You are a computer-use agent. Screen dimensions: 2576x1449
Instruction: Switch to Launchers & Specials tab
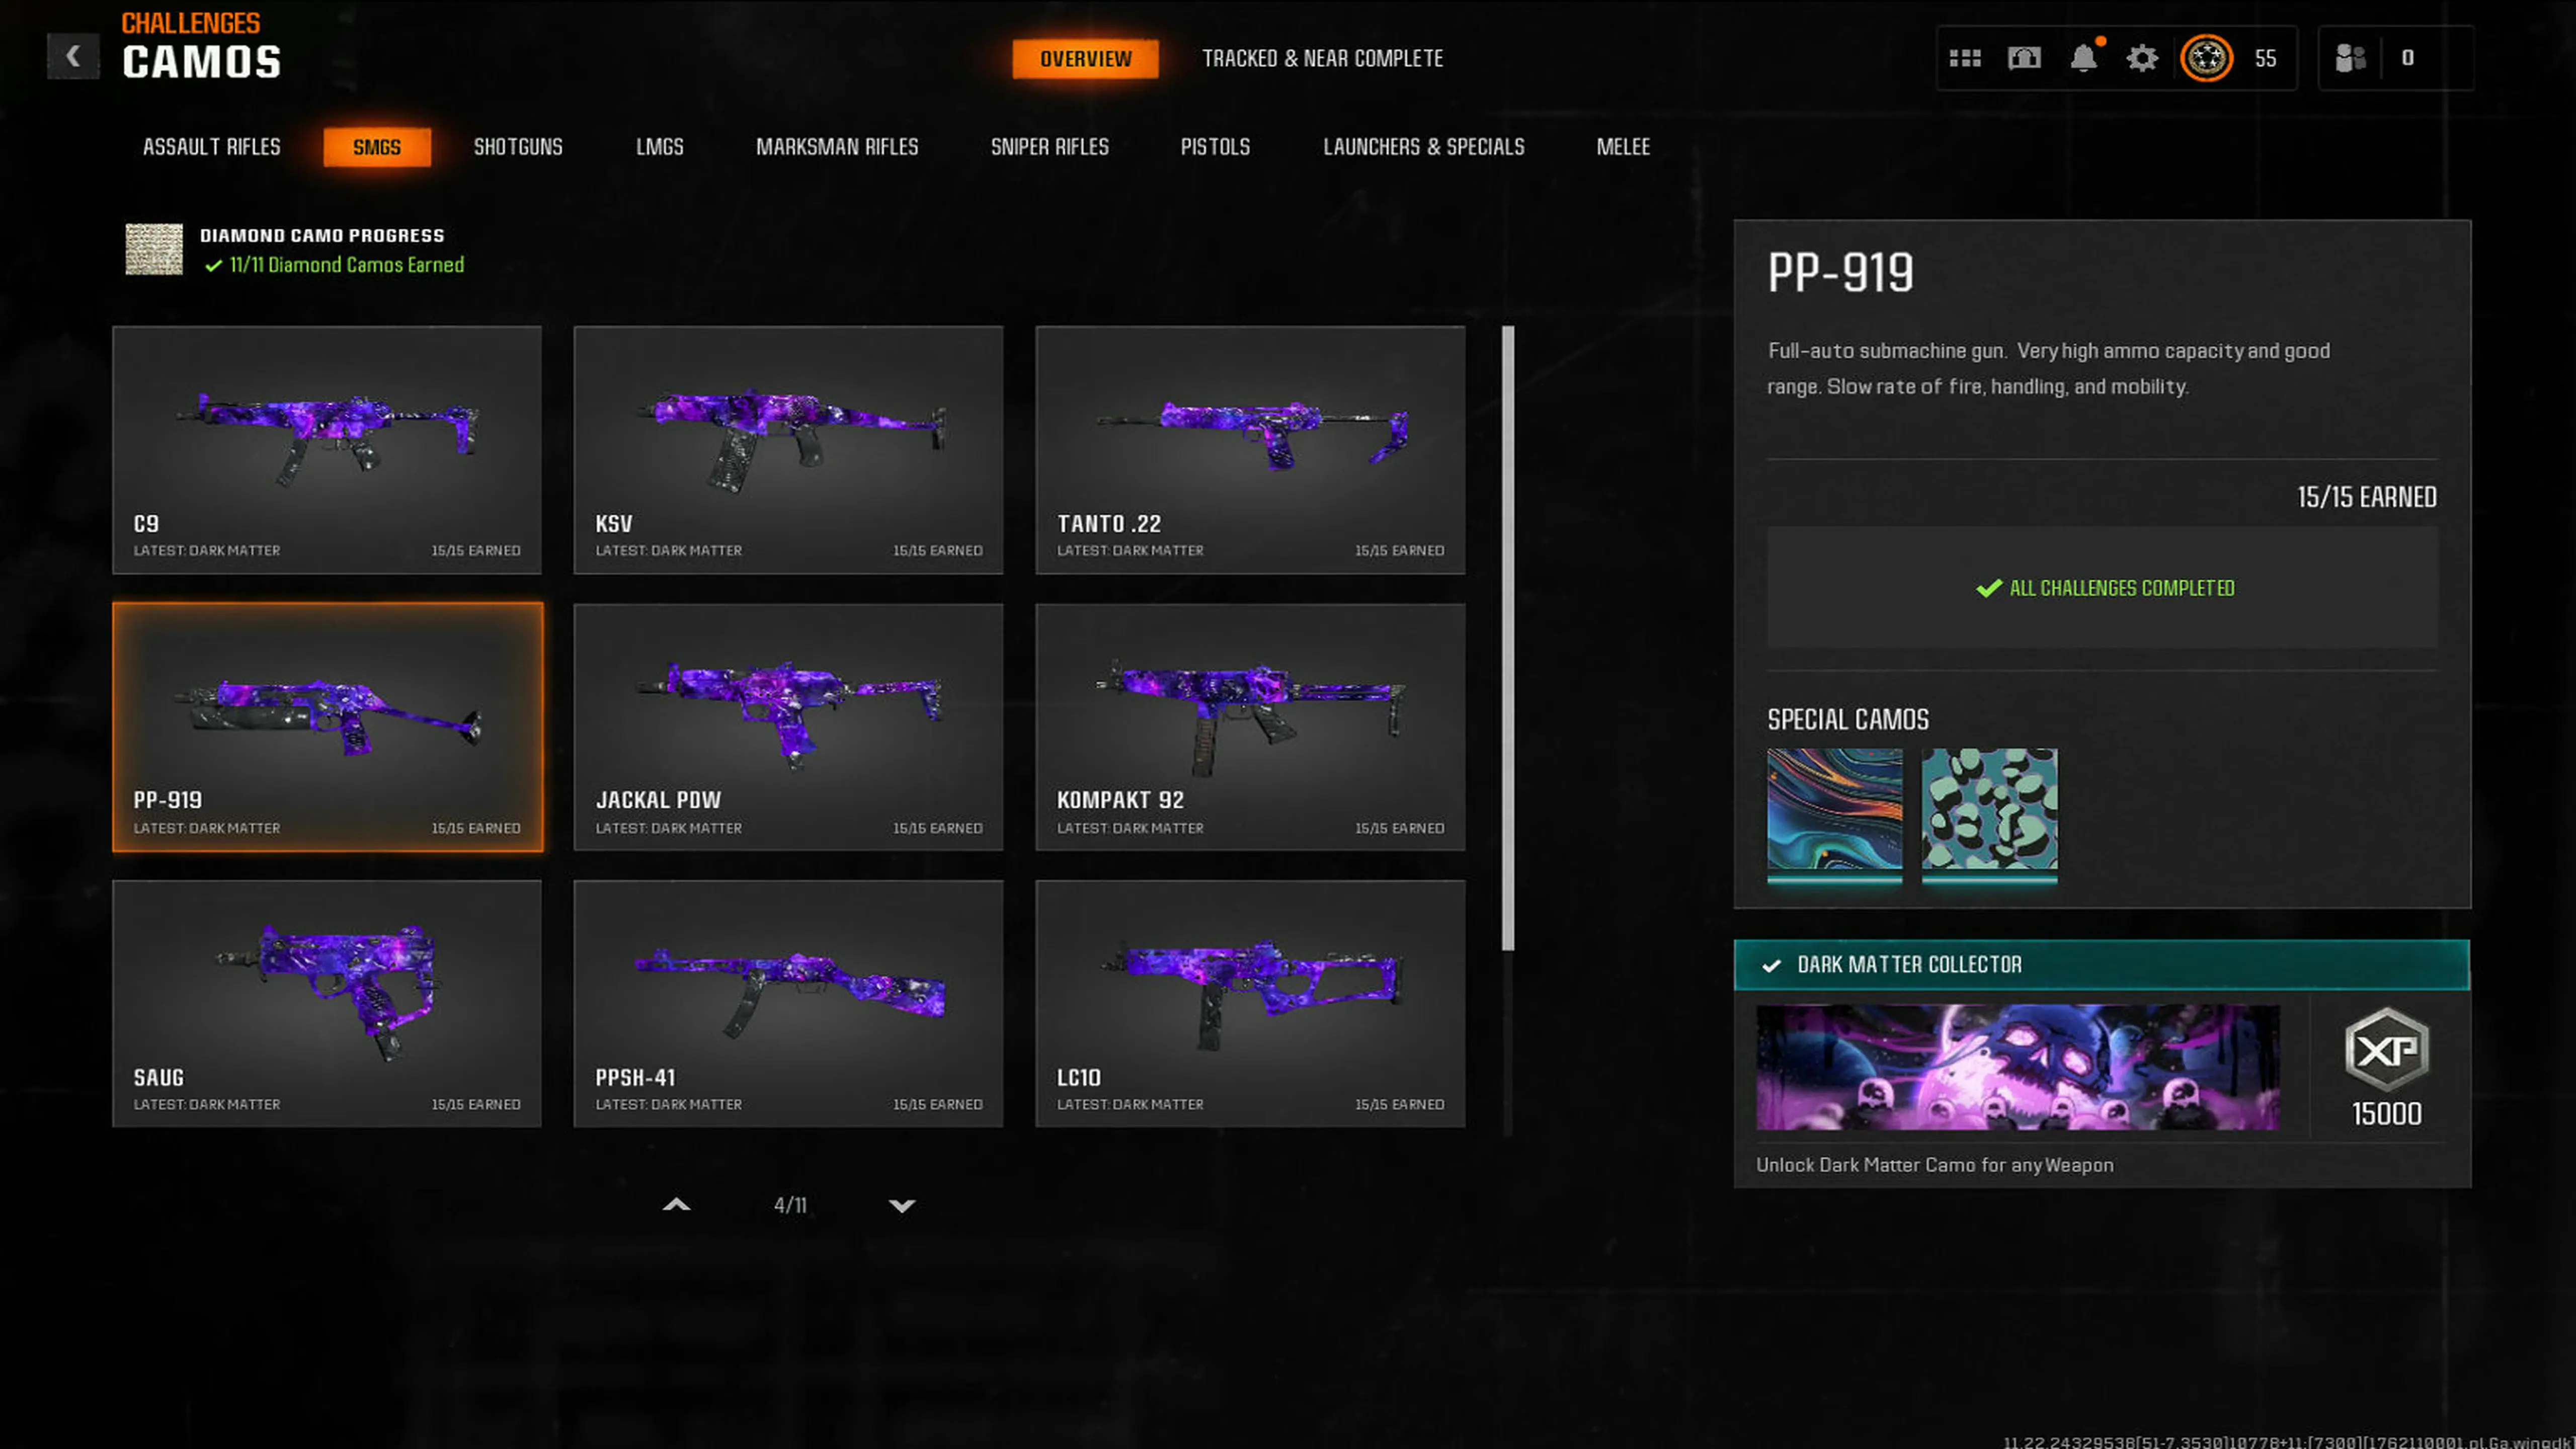click(x=1423, y=147)
